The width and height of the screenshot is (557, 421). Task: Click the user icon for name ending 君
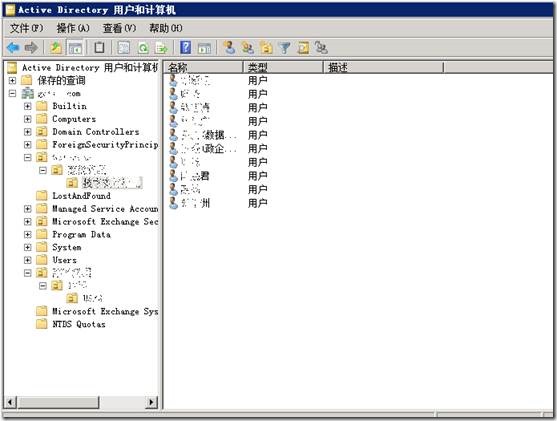pos(173,176)
